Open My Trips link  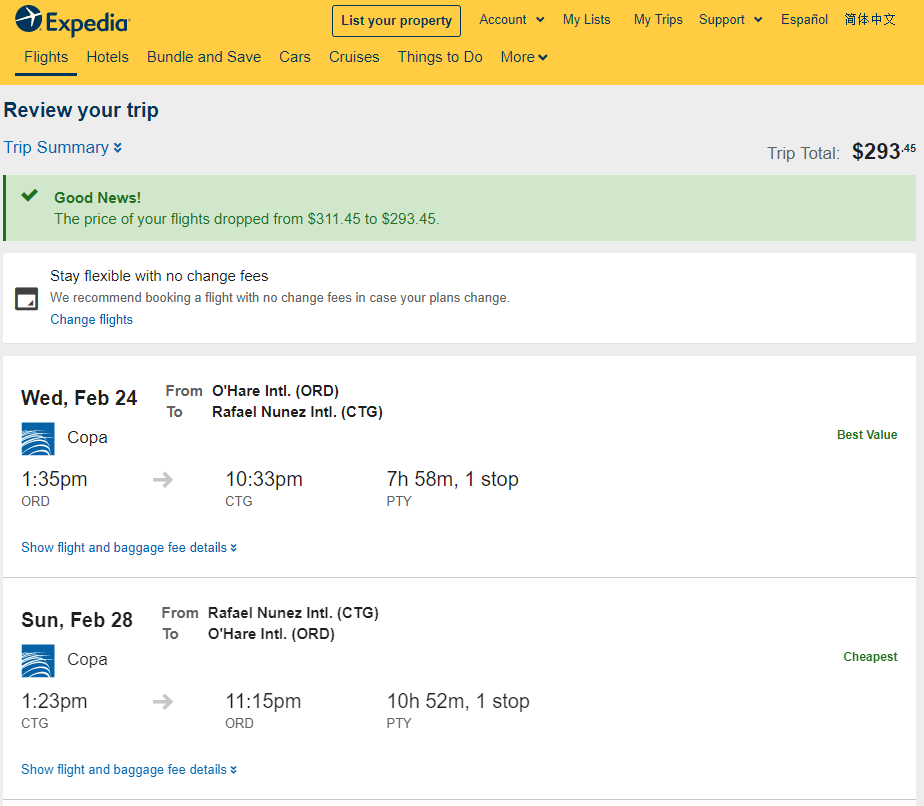[658, 19]
